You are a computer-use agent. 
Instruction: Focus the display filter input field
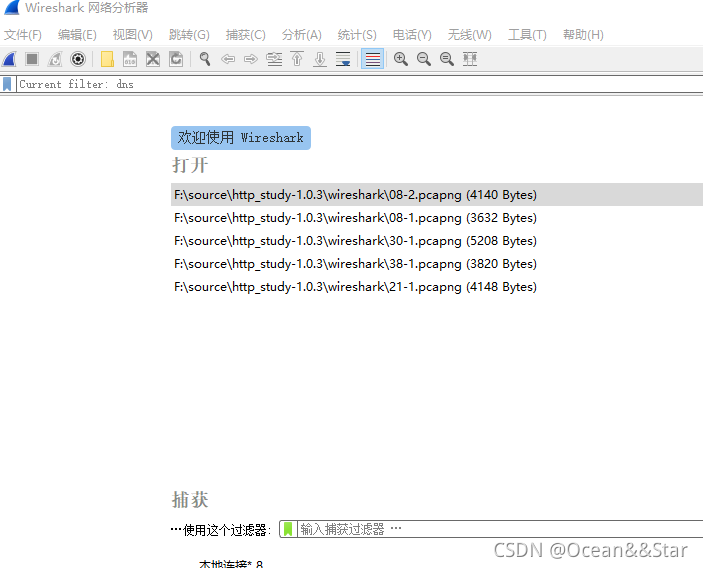360,84
